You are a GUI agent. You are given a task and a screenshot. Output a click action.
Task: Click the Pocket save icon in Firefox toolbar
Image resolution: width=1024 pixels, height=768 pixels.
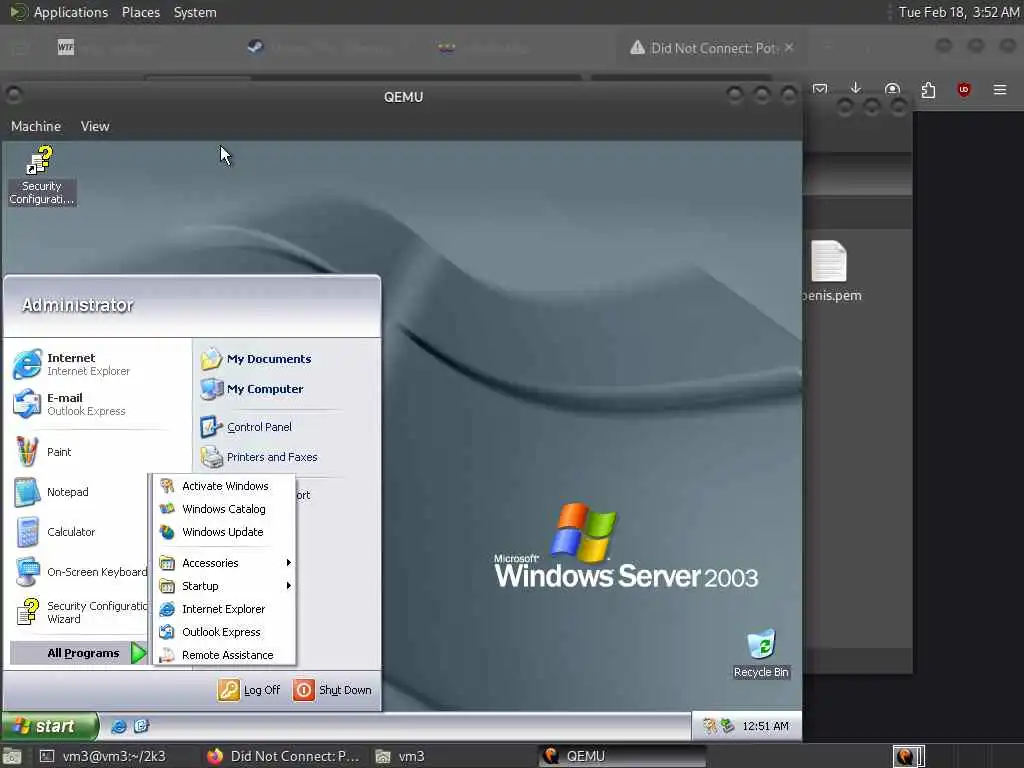click(820, 89)
